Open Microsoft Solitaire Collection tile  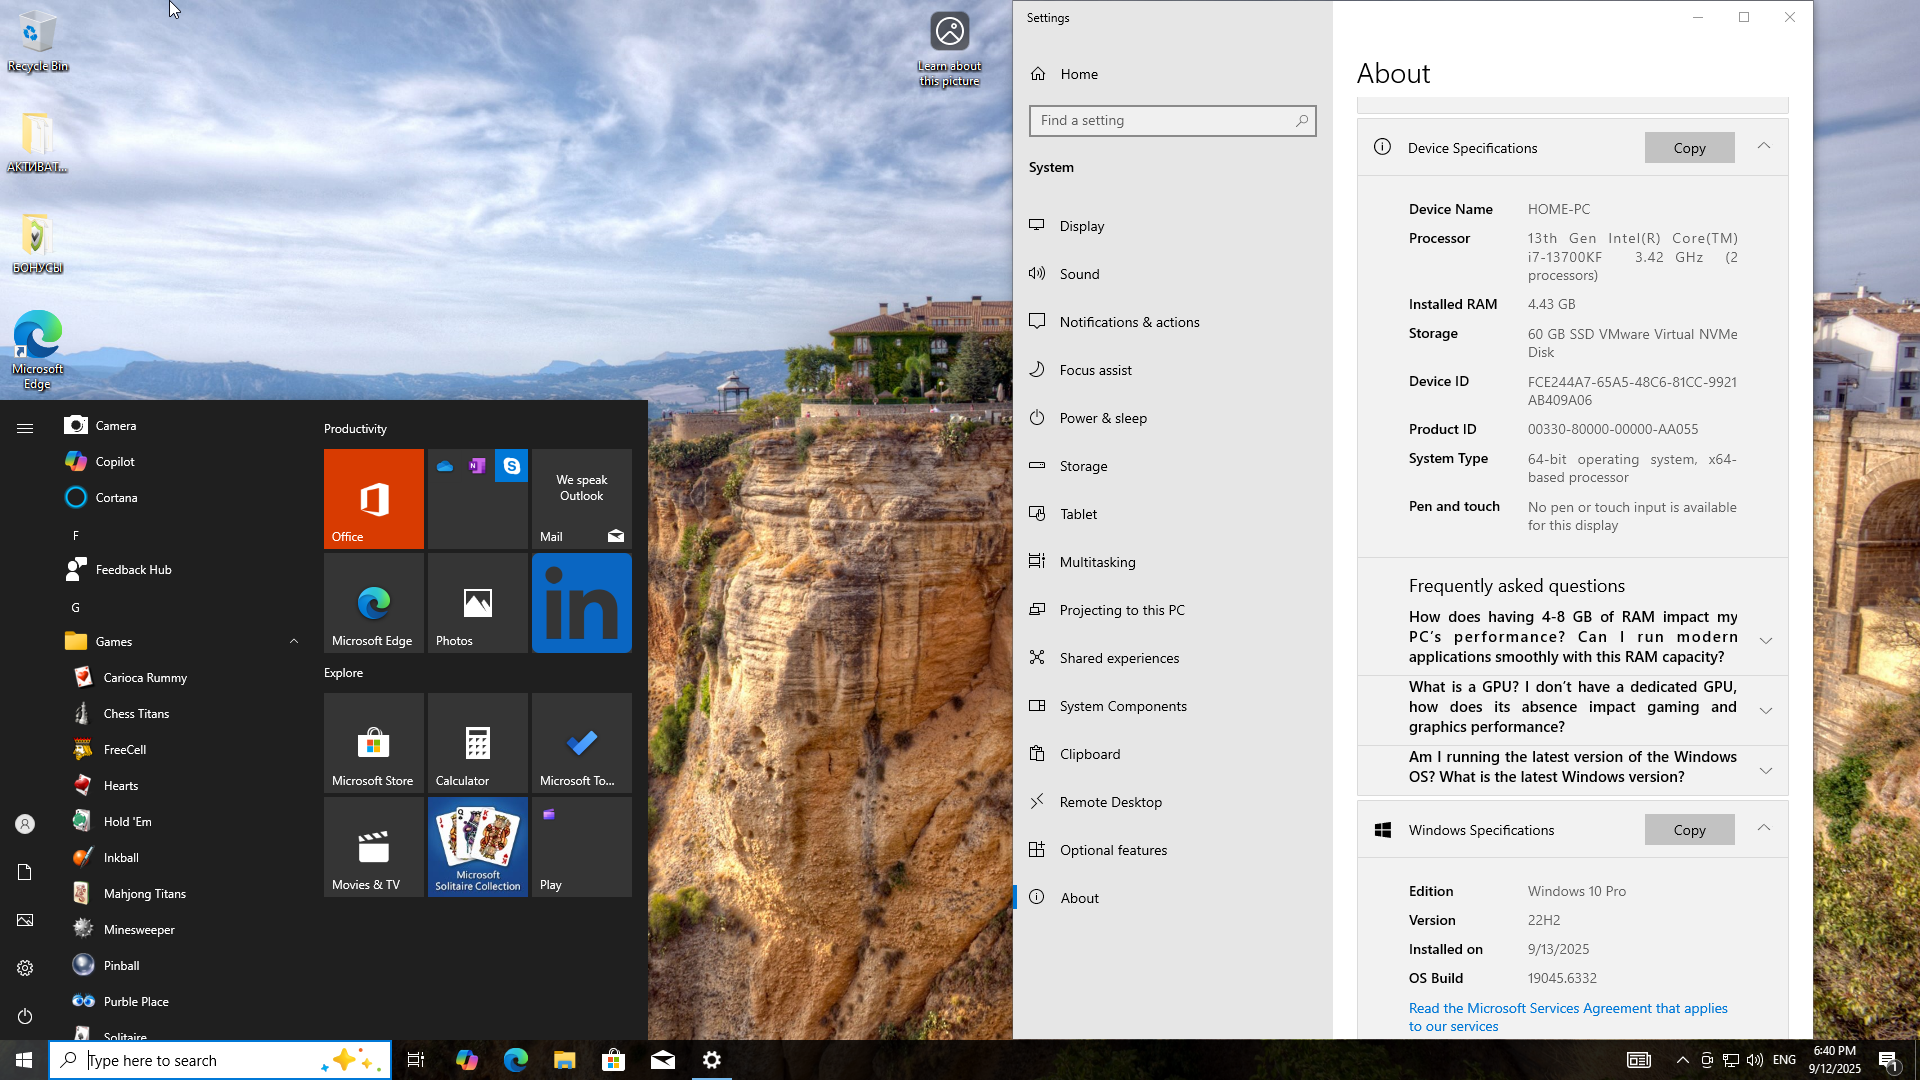pyautogui.click(x=477, y=846)
